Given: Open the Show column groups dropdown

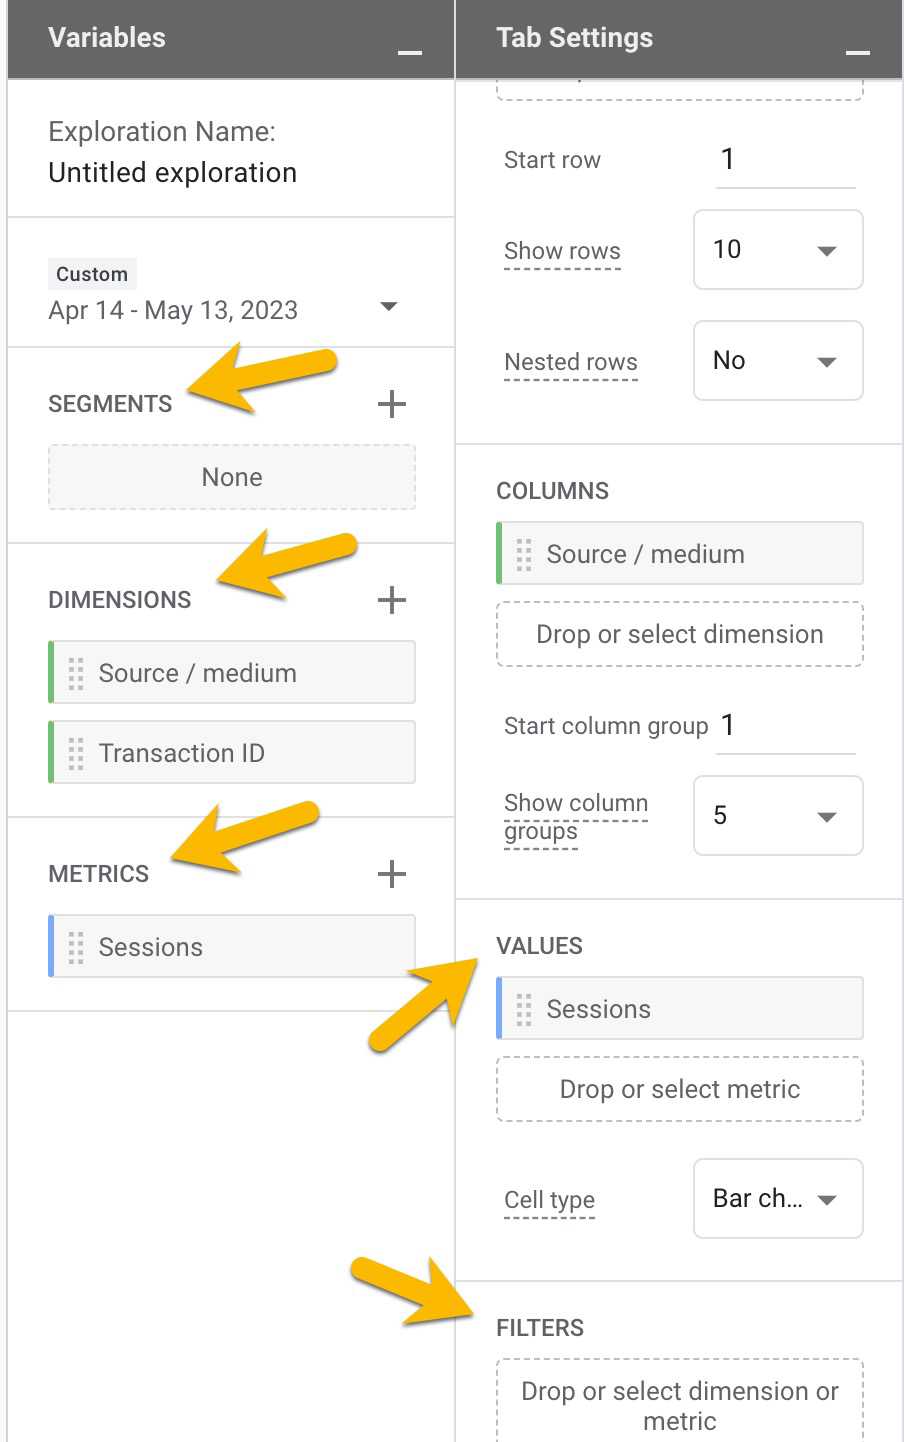Looking at the screenshot, I should click(x=778, y=816).
